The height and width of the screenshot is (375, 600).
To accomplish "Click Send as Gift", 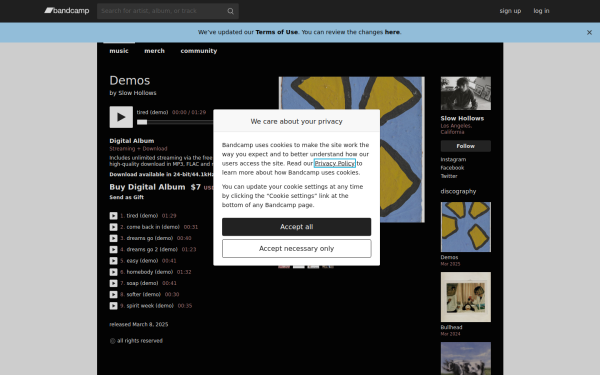I will click(x=127, y=197).
